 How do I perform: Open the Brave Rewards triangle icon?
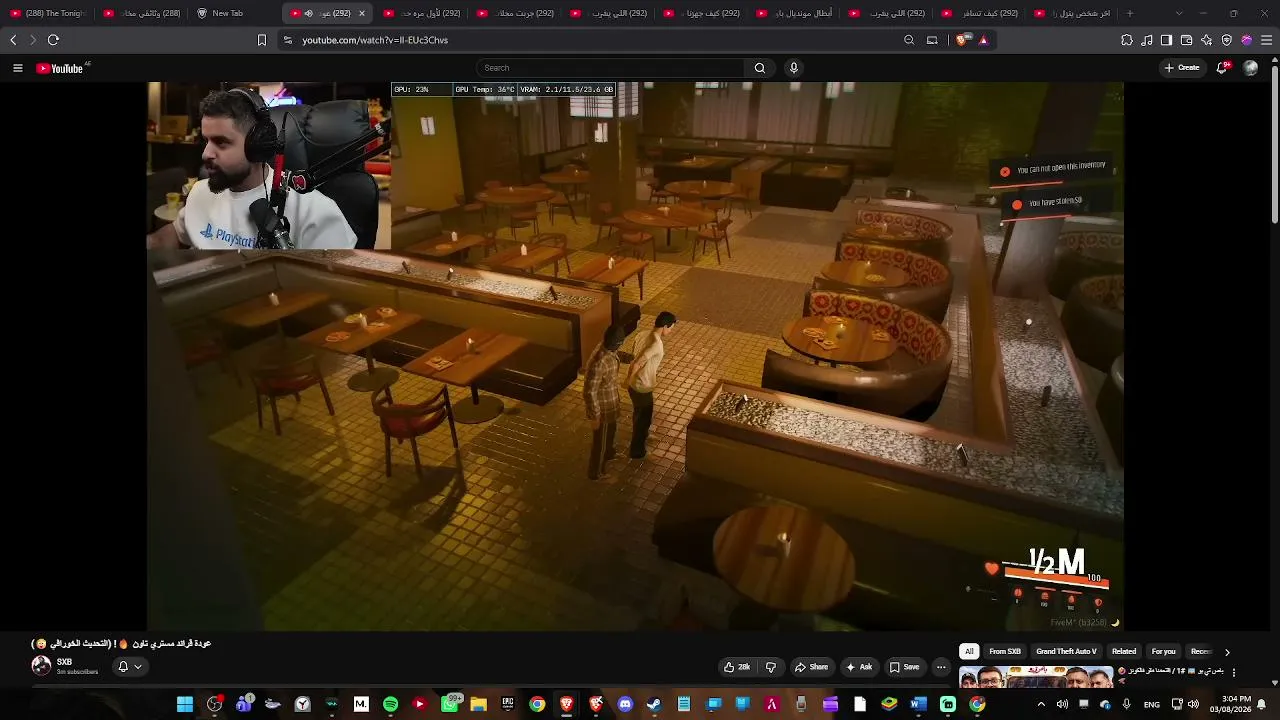(983, 40)
